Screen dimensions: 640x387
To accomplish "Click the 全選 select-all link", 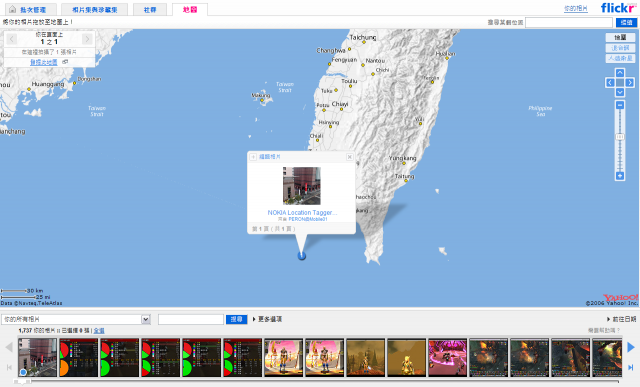I will point(99,331).
